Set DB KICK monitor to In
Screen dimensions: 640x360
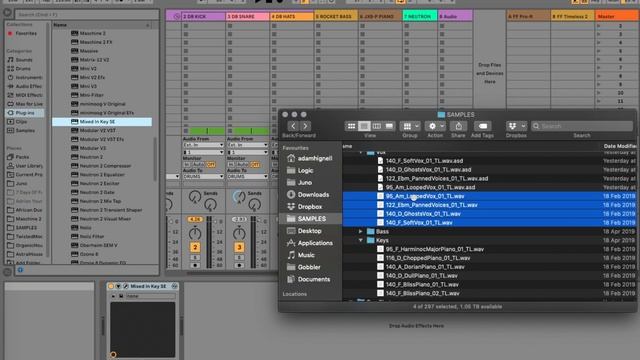187,164
